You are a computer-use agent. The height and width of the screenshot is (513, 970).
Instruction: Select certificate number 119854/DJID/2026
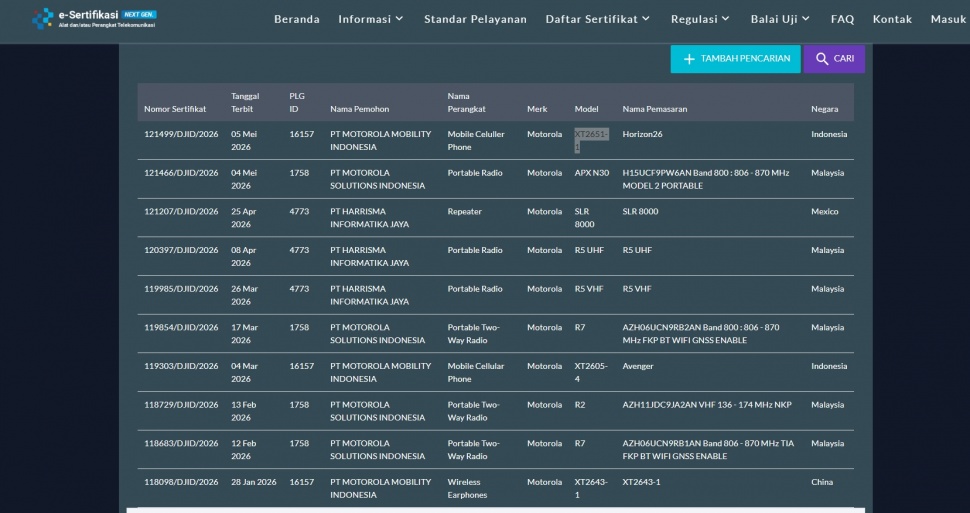point(181,327)
